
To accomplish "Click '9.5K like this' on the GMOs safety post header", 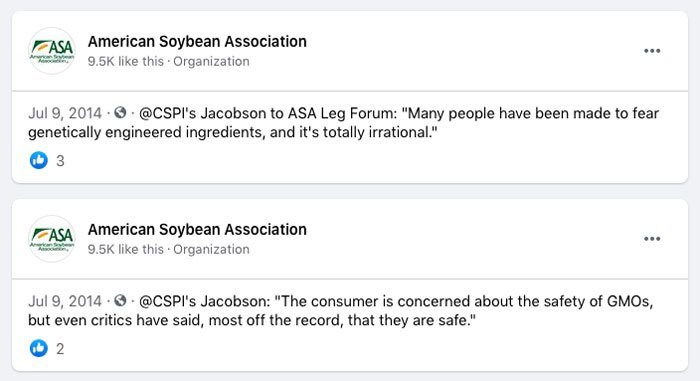I will 126,249.
